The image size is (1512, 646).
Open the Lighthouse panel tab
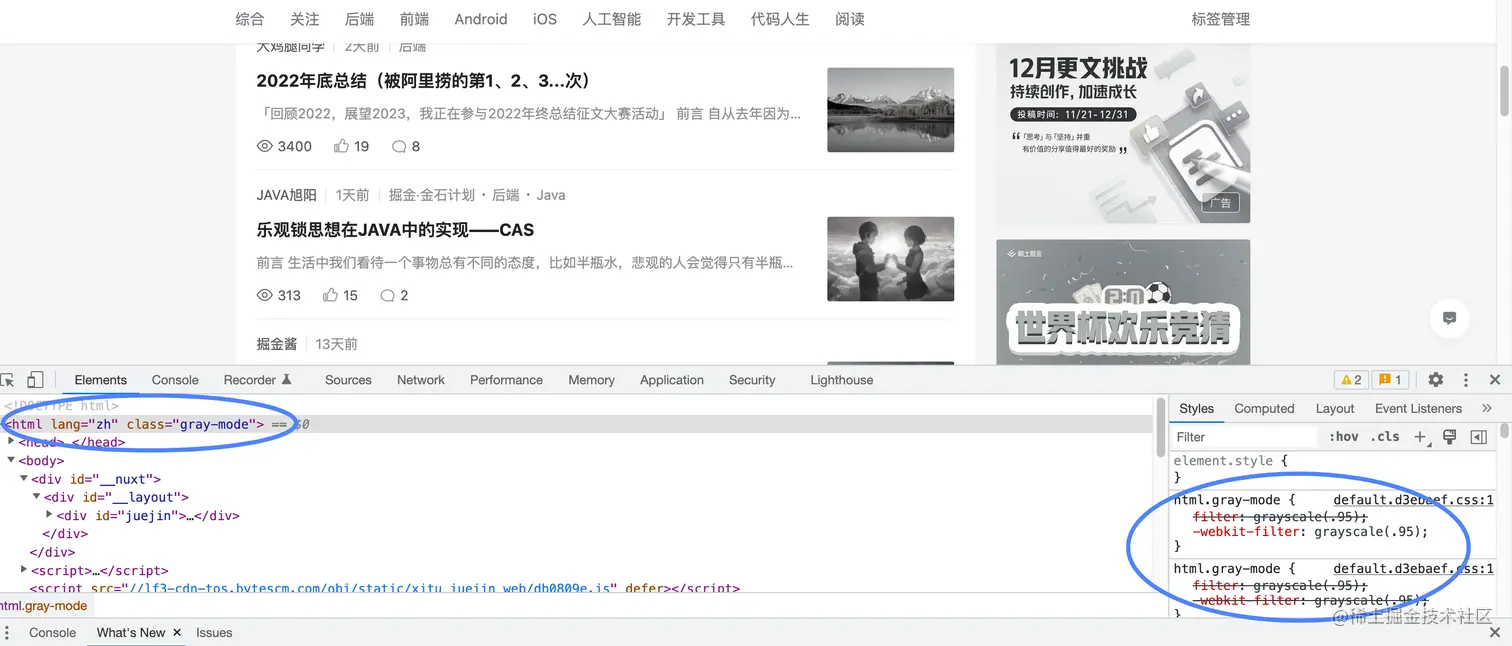click(x=841, y=380)
